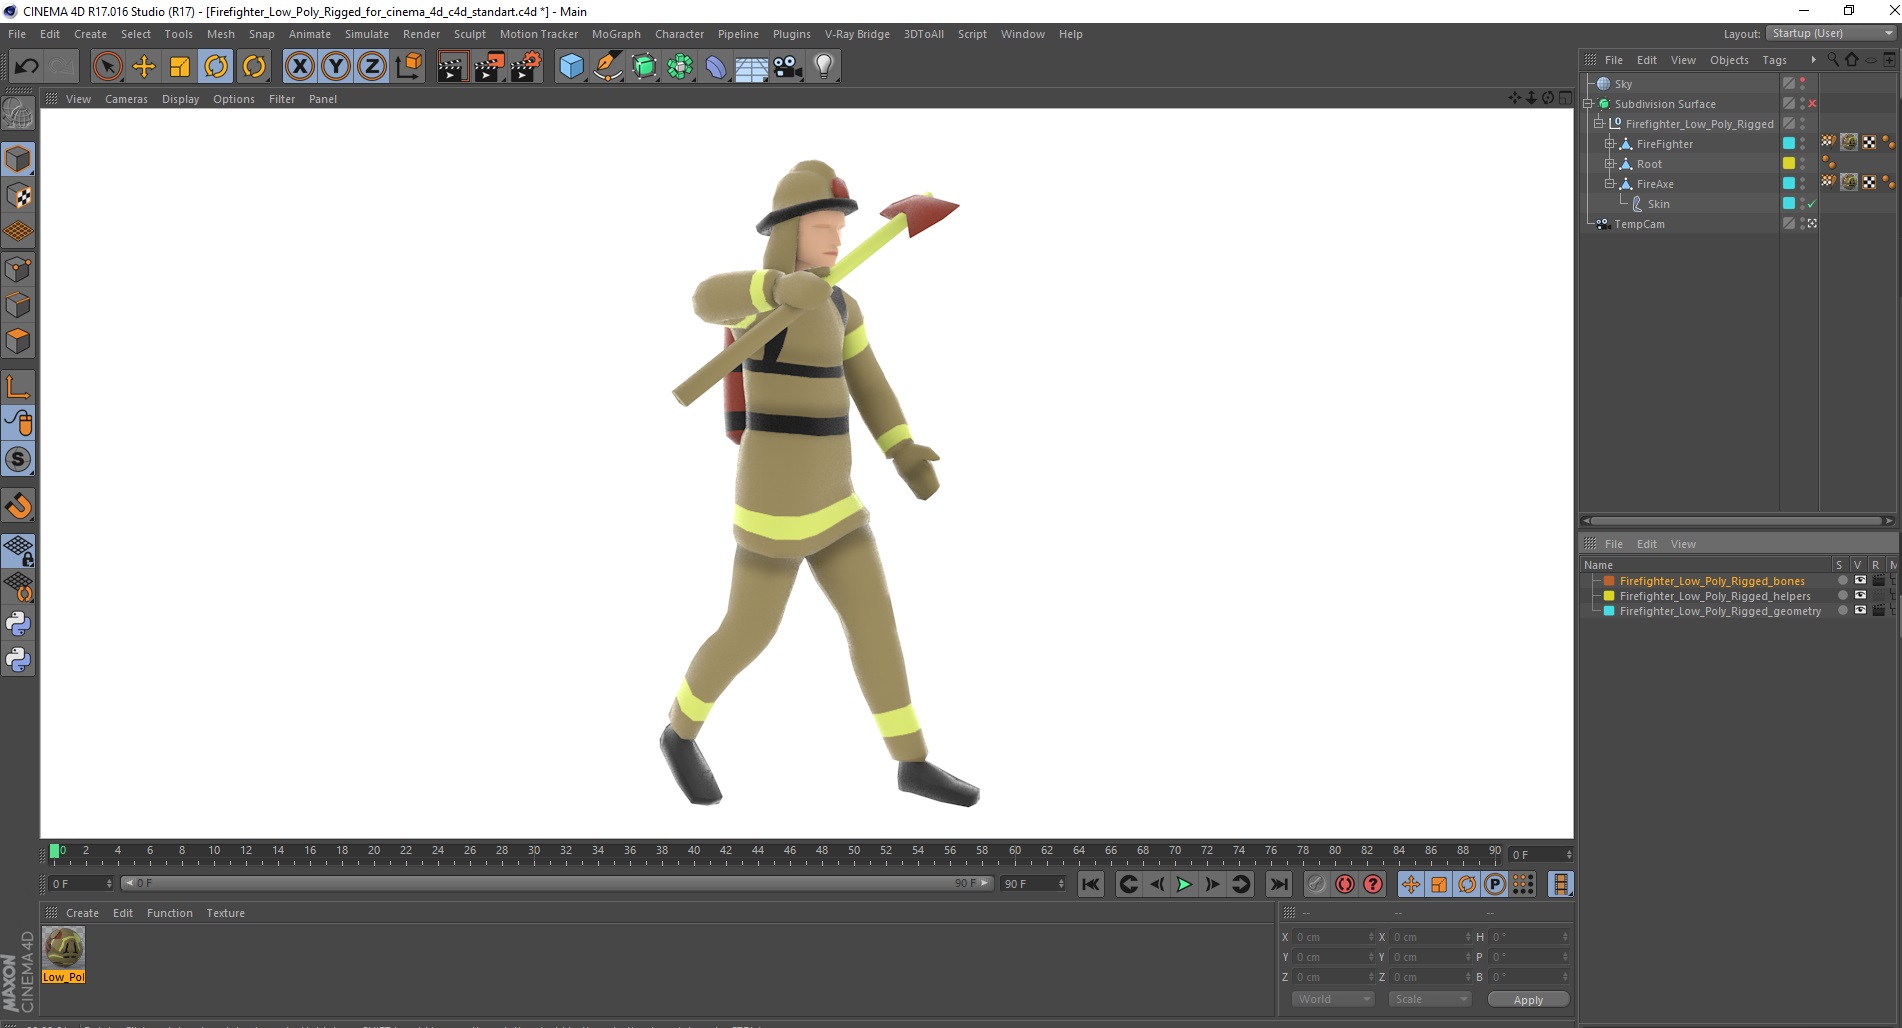Open the MoGraph array generator icon
The height and width of the screenshot is (1028, 1902).
[680, 67]
